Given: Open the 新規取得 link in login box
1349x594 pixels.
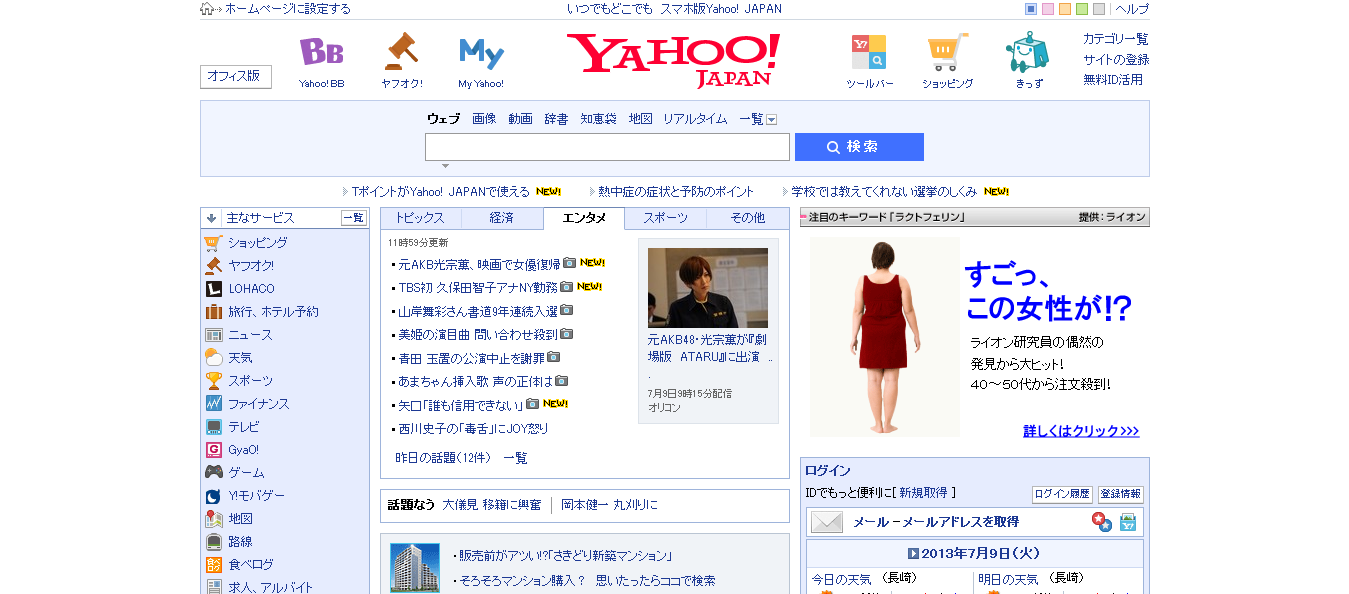Looking at the screenshot, I should click(923, 493).
